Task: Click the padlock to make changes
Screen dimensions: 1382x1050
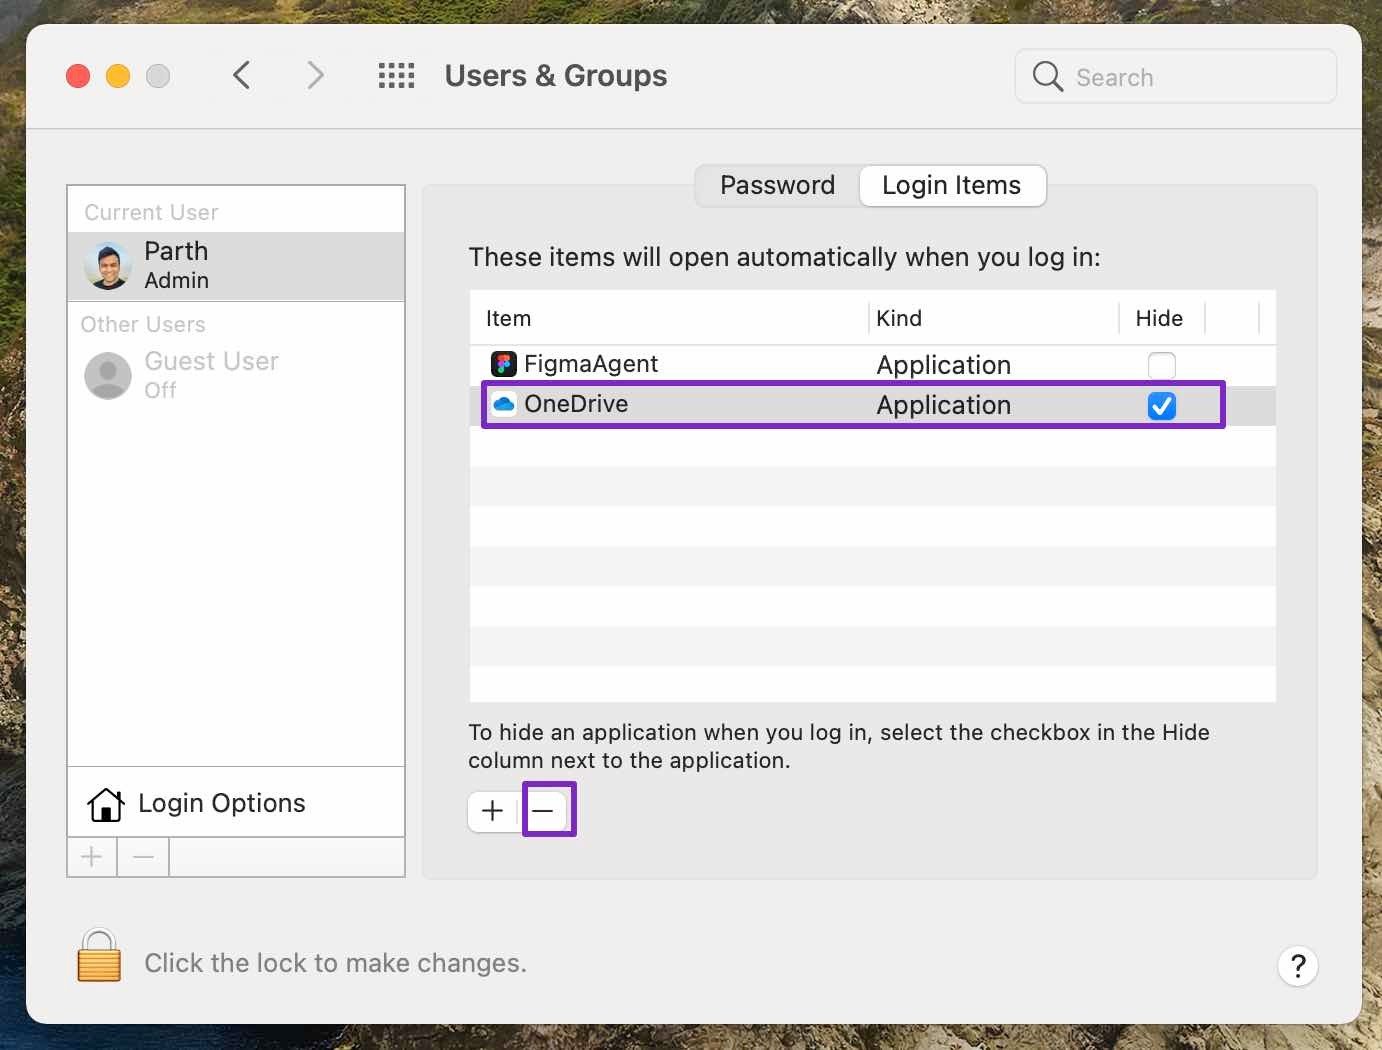Action: pyautogui.click(x=99, y=955)
